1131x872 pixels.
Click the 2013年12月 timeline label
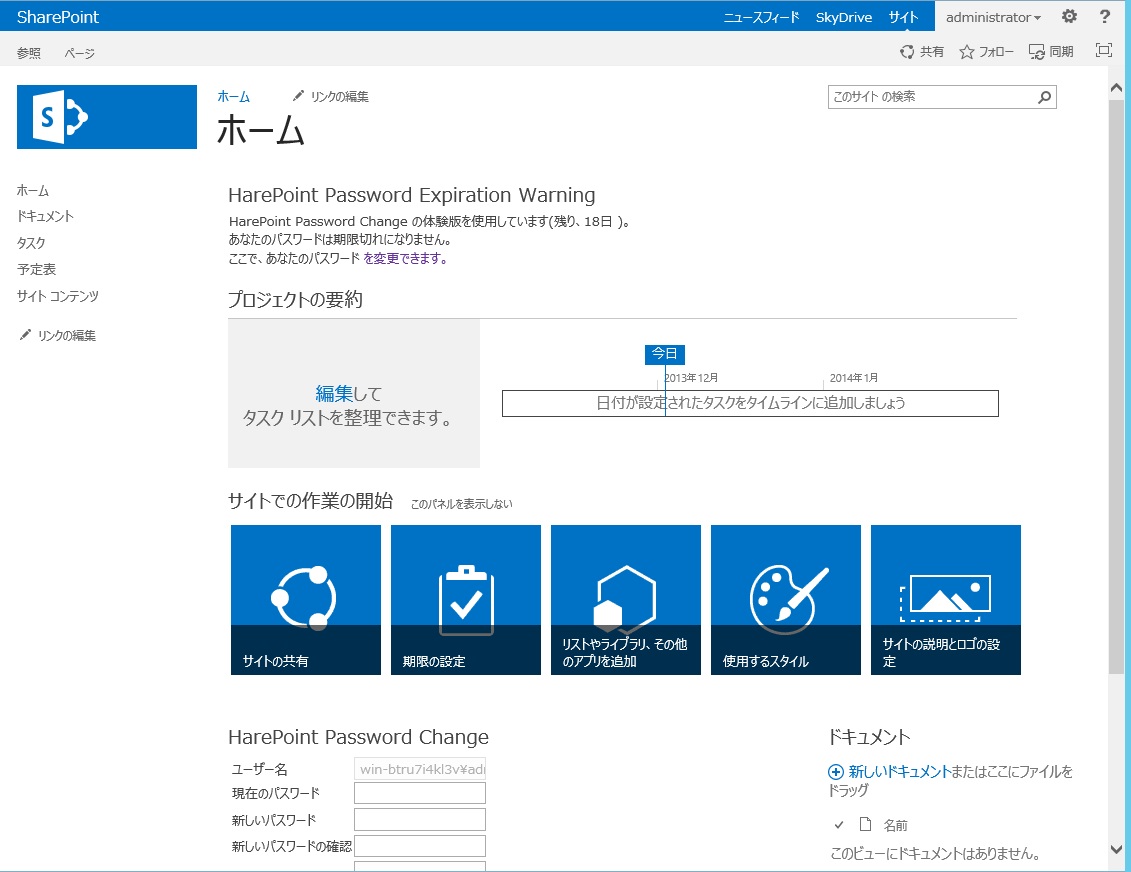click(x=691, y=378)
